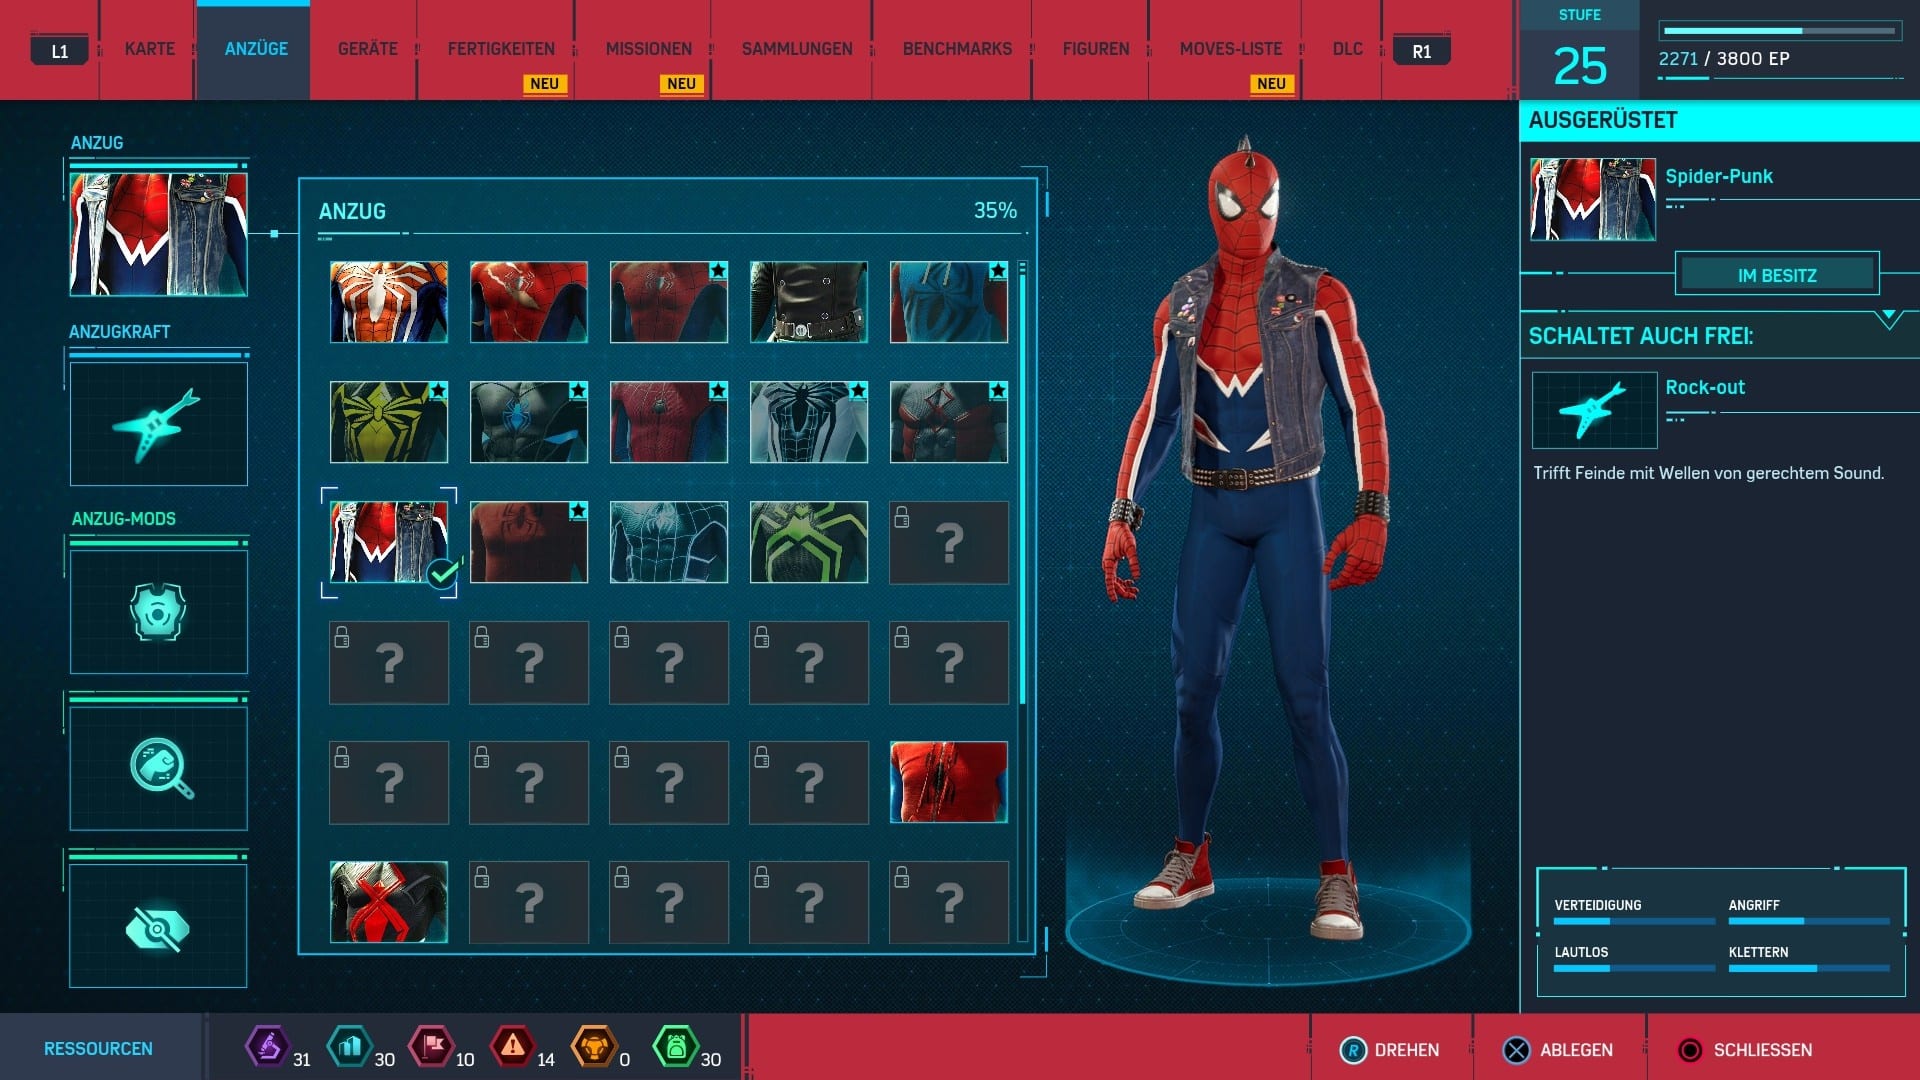This screenshot has height=1080, width=1920.
Task: Switch to the KARTE tab
Action: click(150, 49)
